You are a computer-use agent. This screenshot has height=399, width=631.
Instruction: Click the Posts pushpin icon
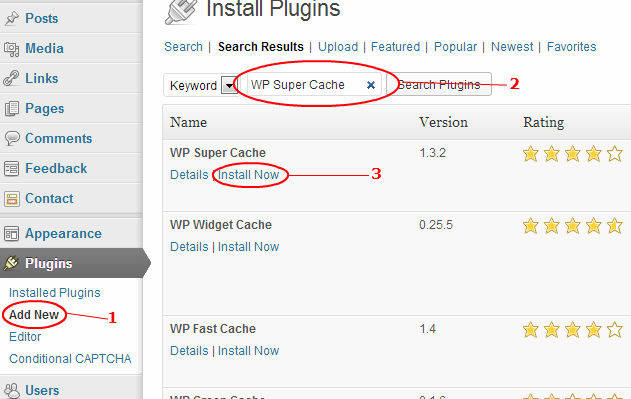click(x=12, y=19)
